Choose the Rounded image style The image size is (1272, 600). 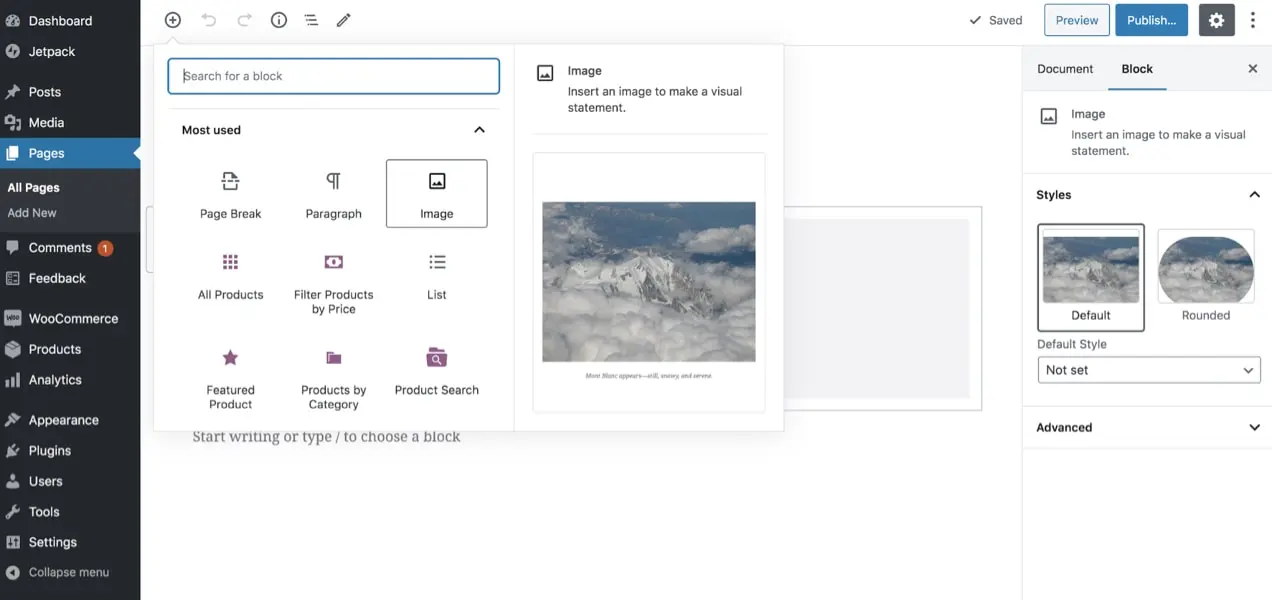[1206, 277]
